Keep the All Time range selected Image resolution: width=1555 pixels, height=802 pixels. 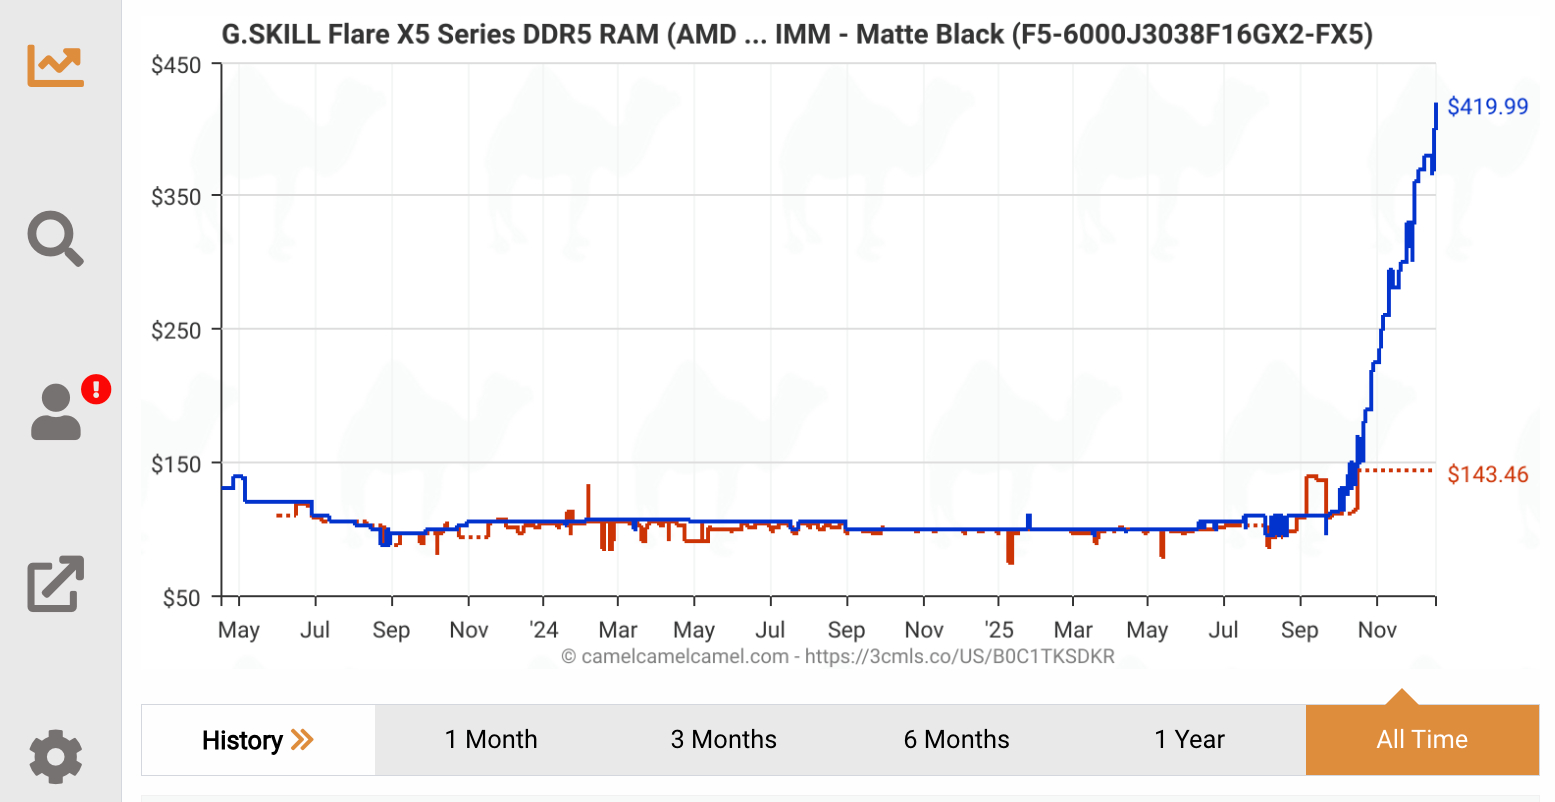click(1422, 740)
